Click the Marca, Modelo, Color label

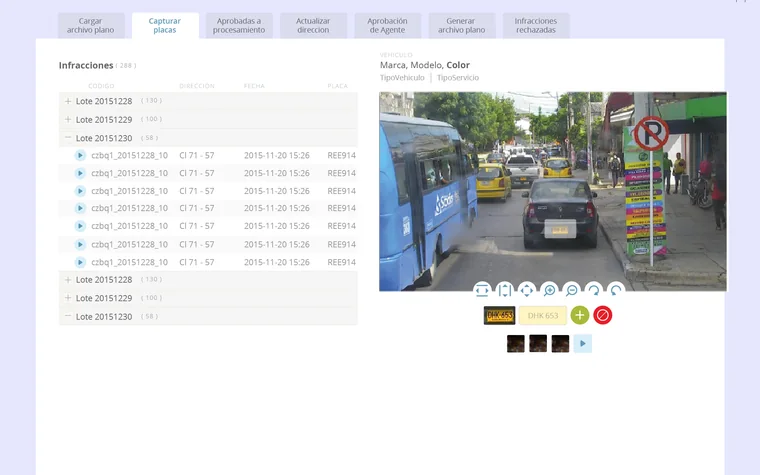coord(425,65)
